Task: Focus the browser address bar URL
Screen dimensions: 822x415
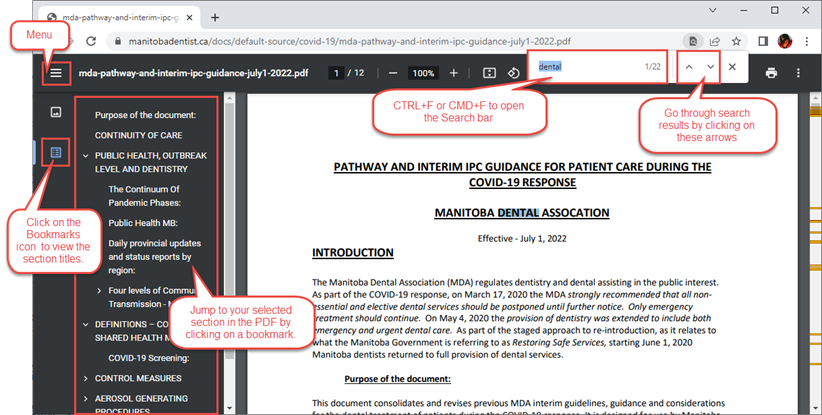Action: coord(350,41)
